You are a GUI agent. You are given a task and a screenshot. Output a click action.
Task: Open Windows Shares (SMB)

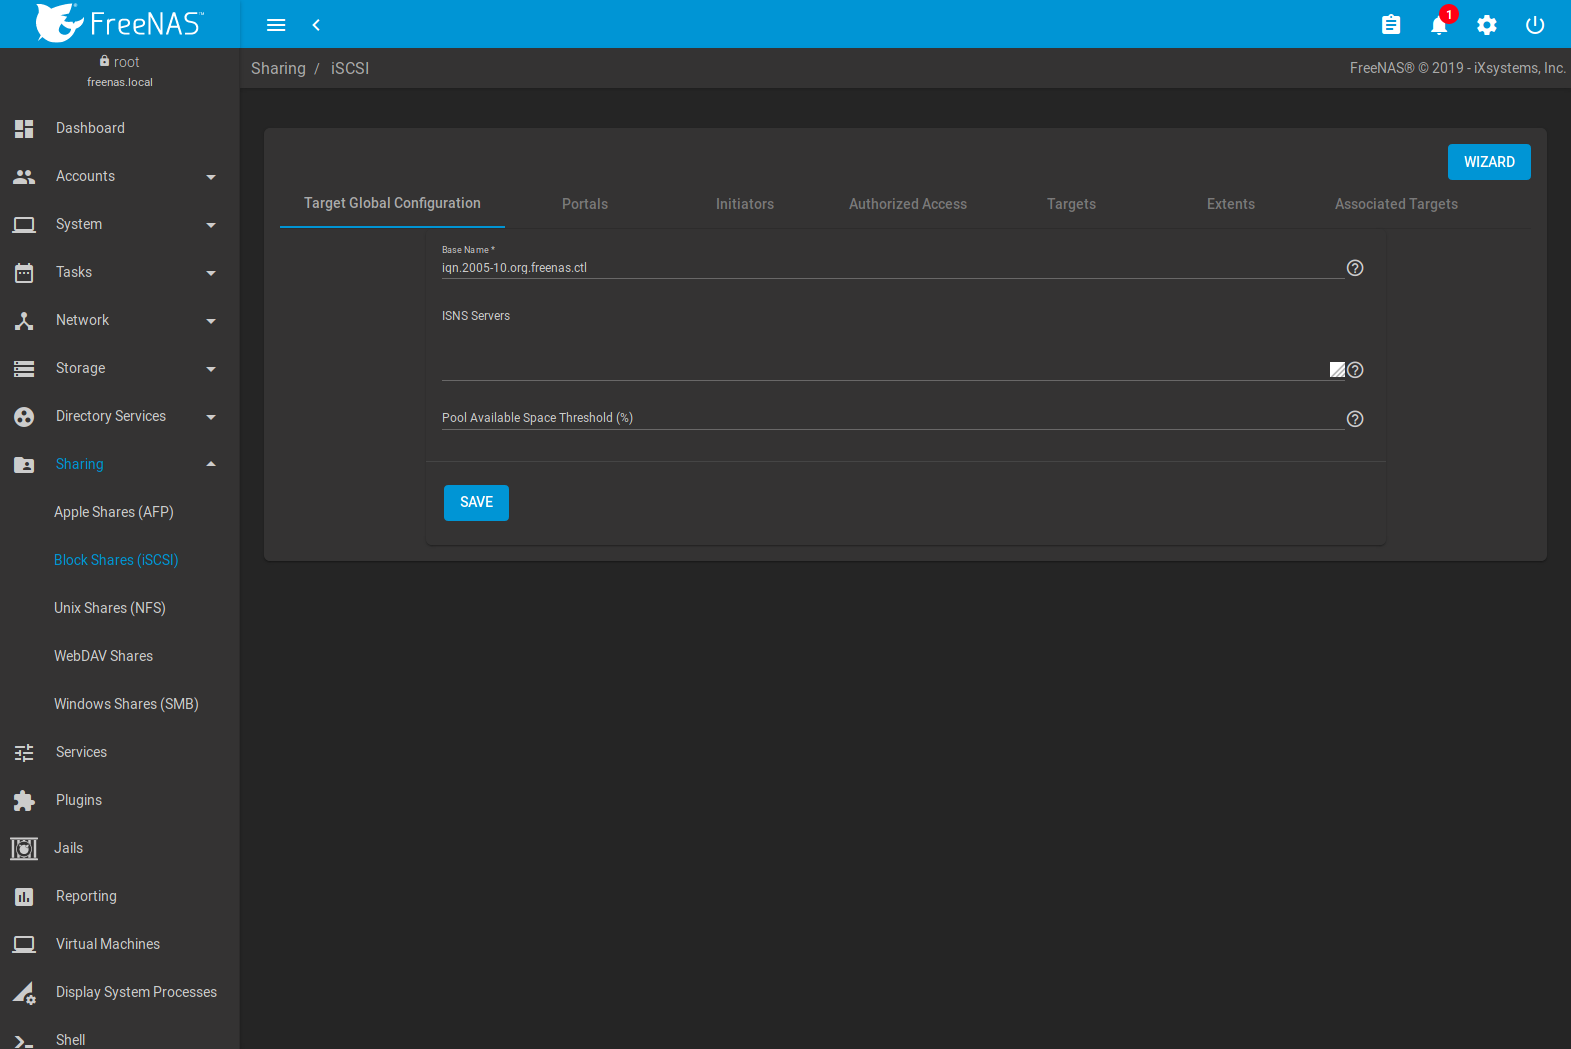click(126, 704)
